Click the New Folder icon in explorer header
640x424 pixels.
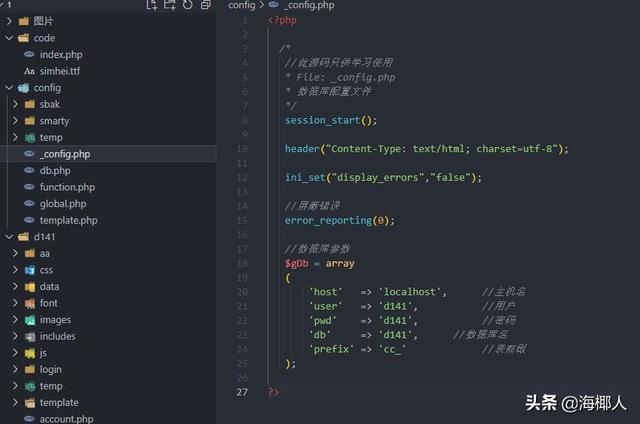[170, 5]
